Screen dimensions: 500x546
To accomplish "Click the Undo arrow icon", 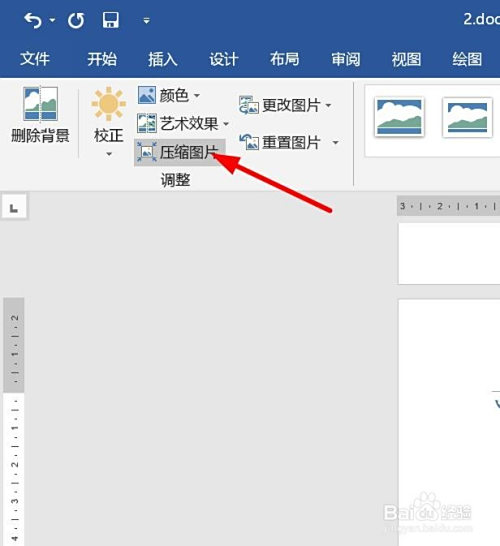I will 33,21.
